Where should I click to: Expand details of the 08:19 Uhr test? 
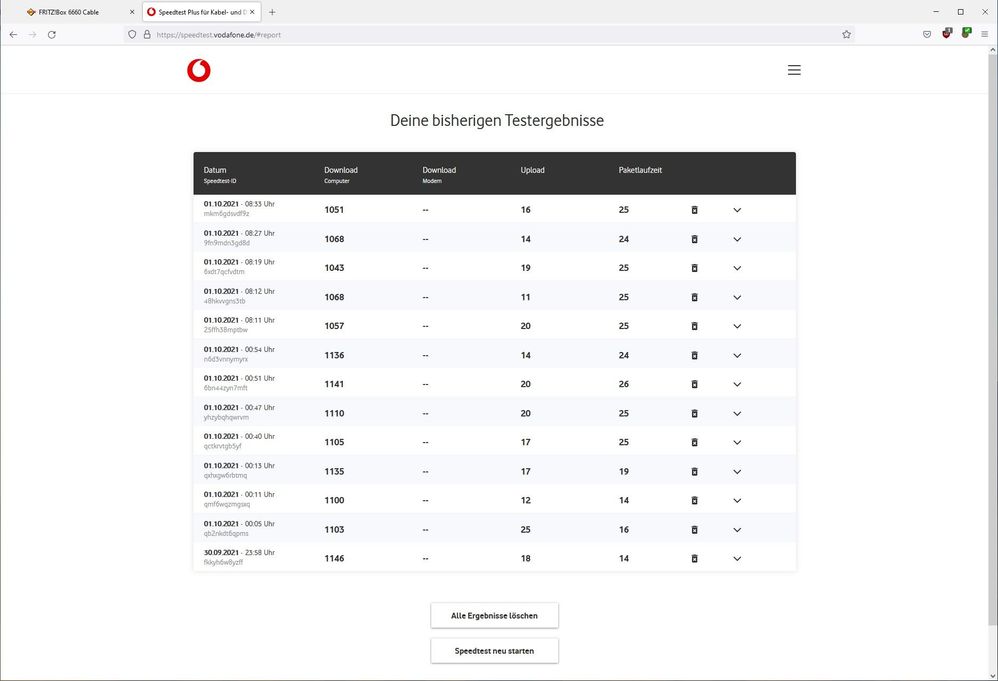tap(737, 268)
